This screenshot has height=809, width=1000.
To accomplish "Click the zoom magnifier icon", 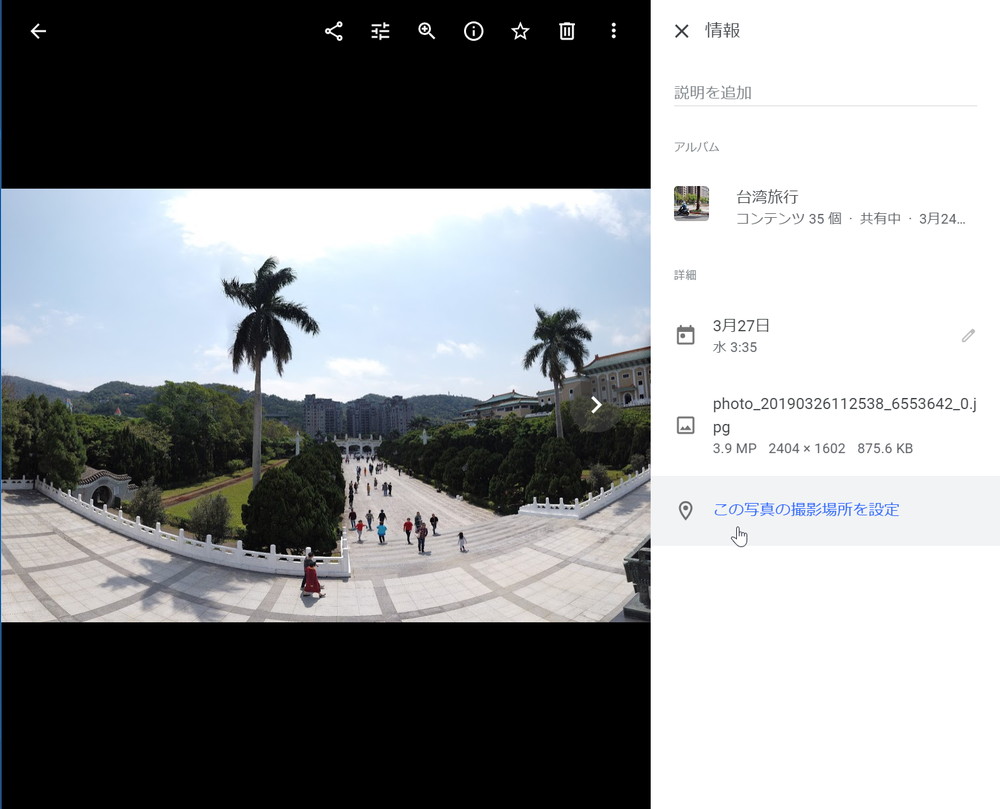I will tap(427, 31).
